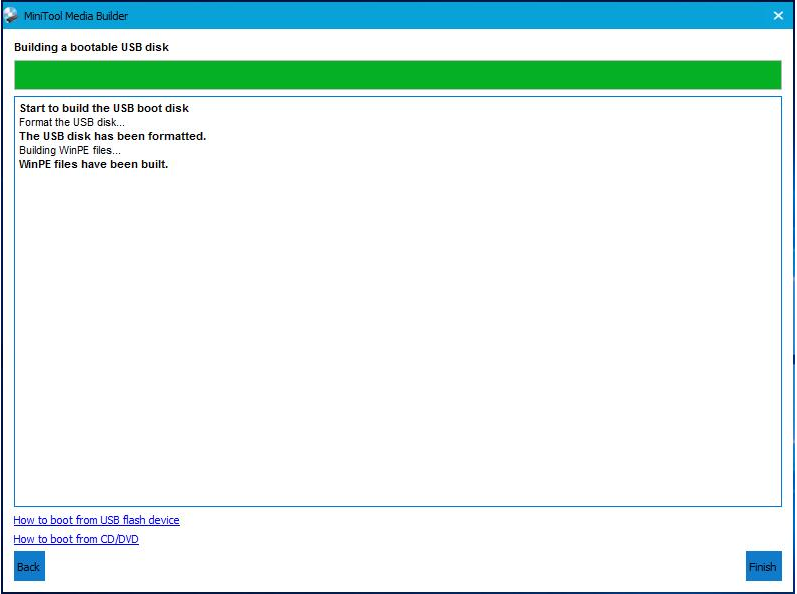Click the Finish button
Viewport: 797px width, 594px height.
point(763,566)
